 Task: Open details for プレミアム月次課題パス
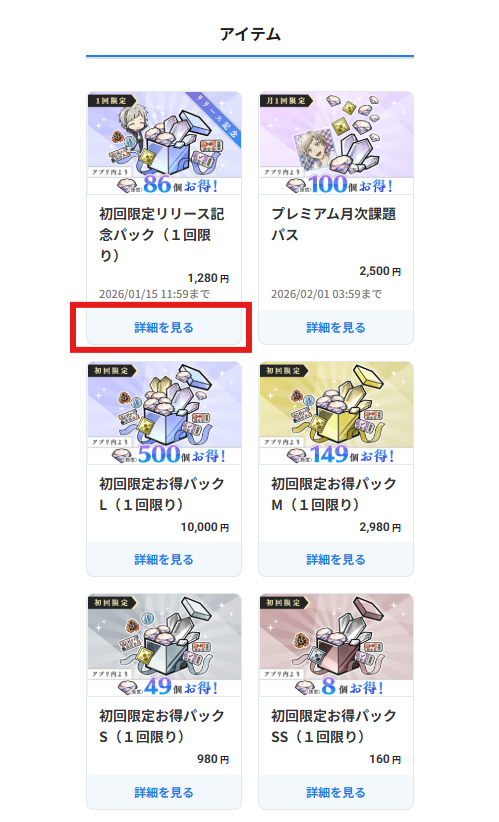[336, 328]
